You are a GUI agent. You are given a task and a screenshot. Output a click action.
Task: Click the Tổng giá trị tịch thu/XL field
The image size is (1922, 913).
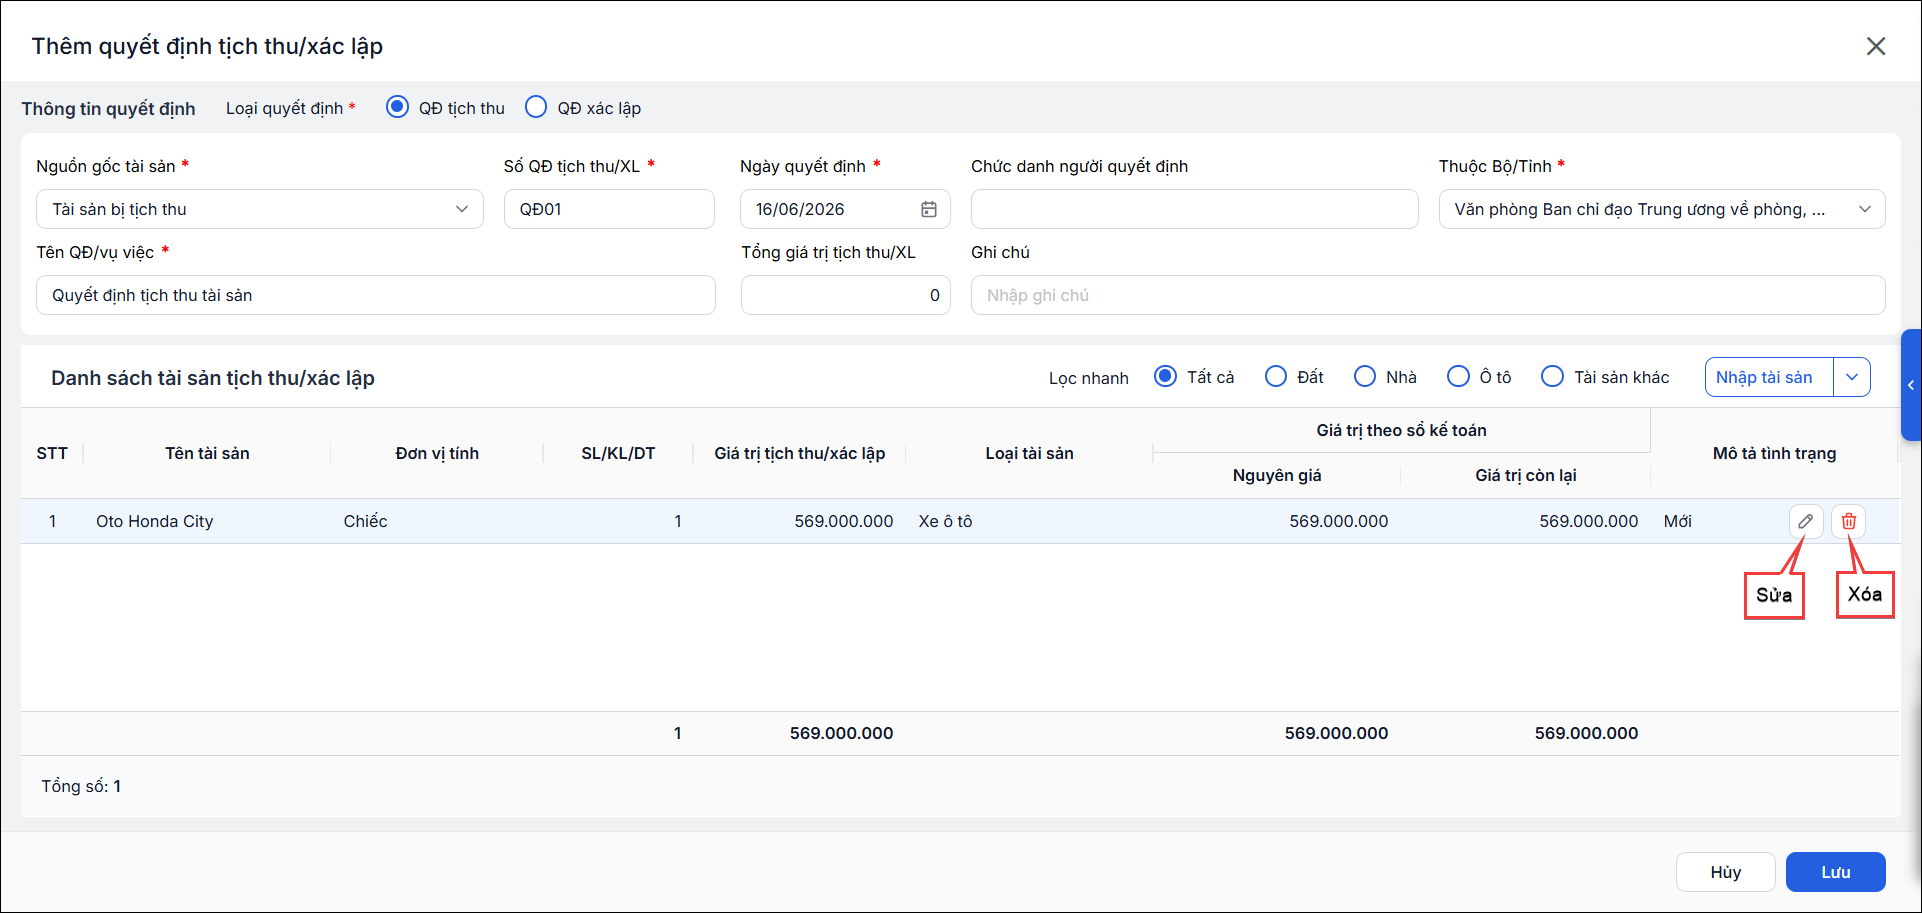coord(846,295)
